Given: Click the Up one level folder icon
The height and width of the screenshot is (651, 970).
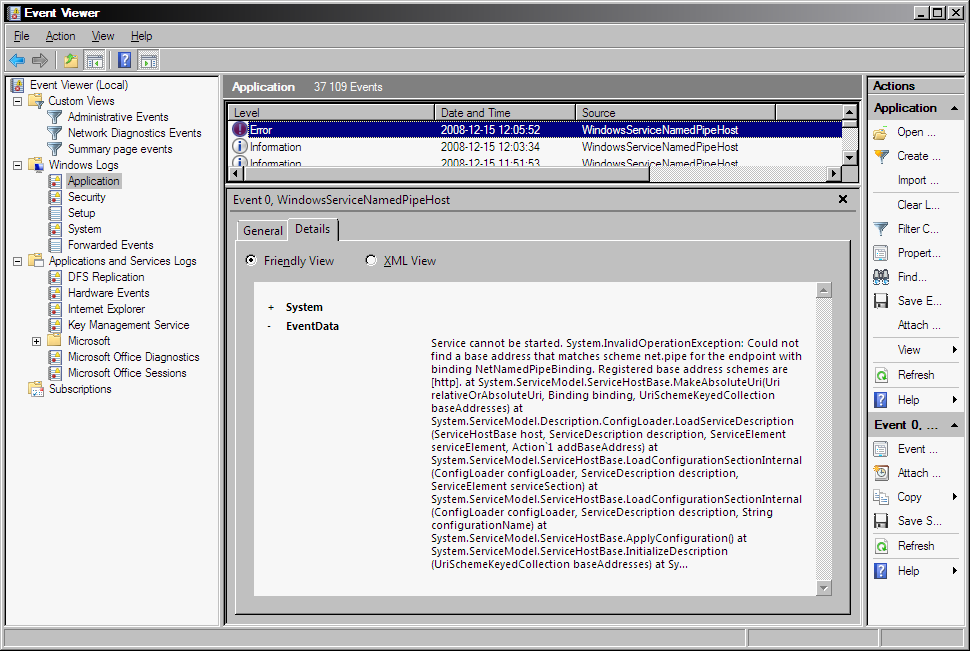Looking at the screenshot, I should coord(71,60).
